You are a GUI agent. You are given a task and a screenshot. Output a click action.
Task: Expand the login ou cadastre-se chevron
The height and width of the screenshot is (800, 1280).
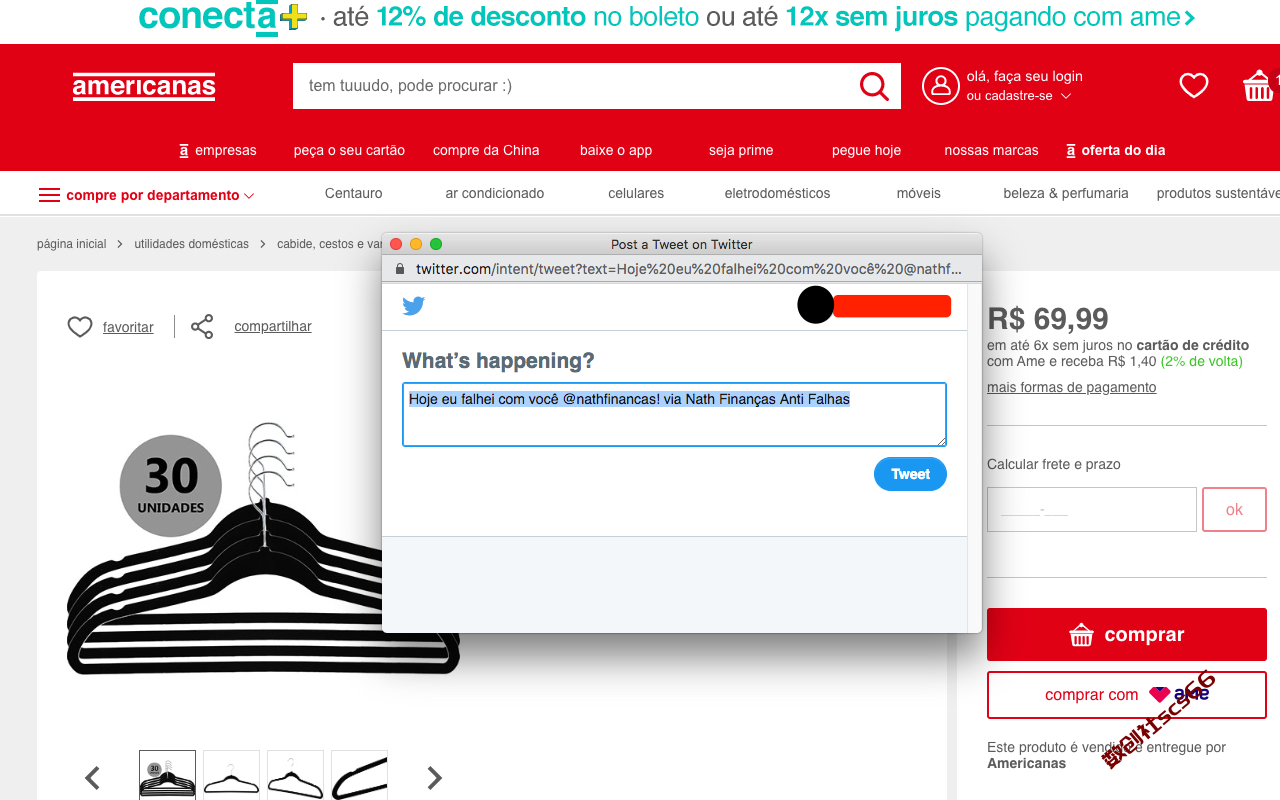pyautogui.click(x=1066, y=96)
